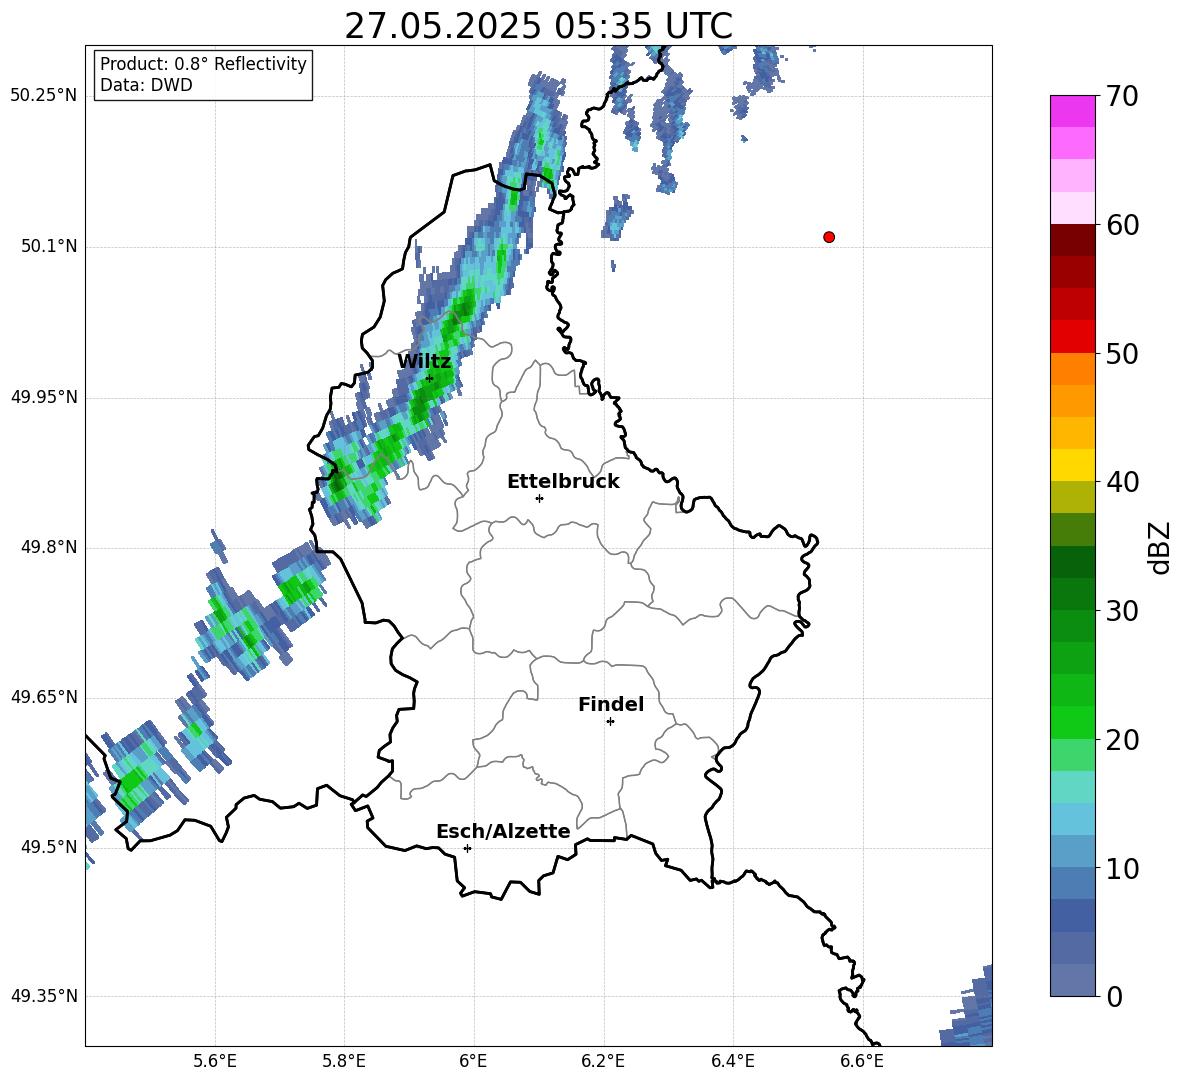Image resolution: width=1184 pixels, height=1081 pixels.
Task: Click the red radar location dot
Action: (x=829, y=237)
